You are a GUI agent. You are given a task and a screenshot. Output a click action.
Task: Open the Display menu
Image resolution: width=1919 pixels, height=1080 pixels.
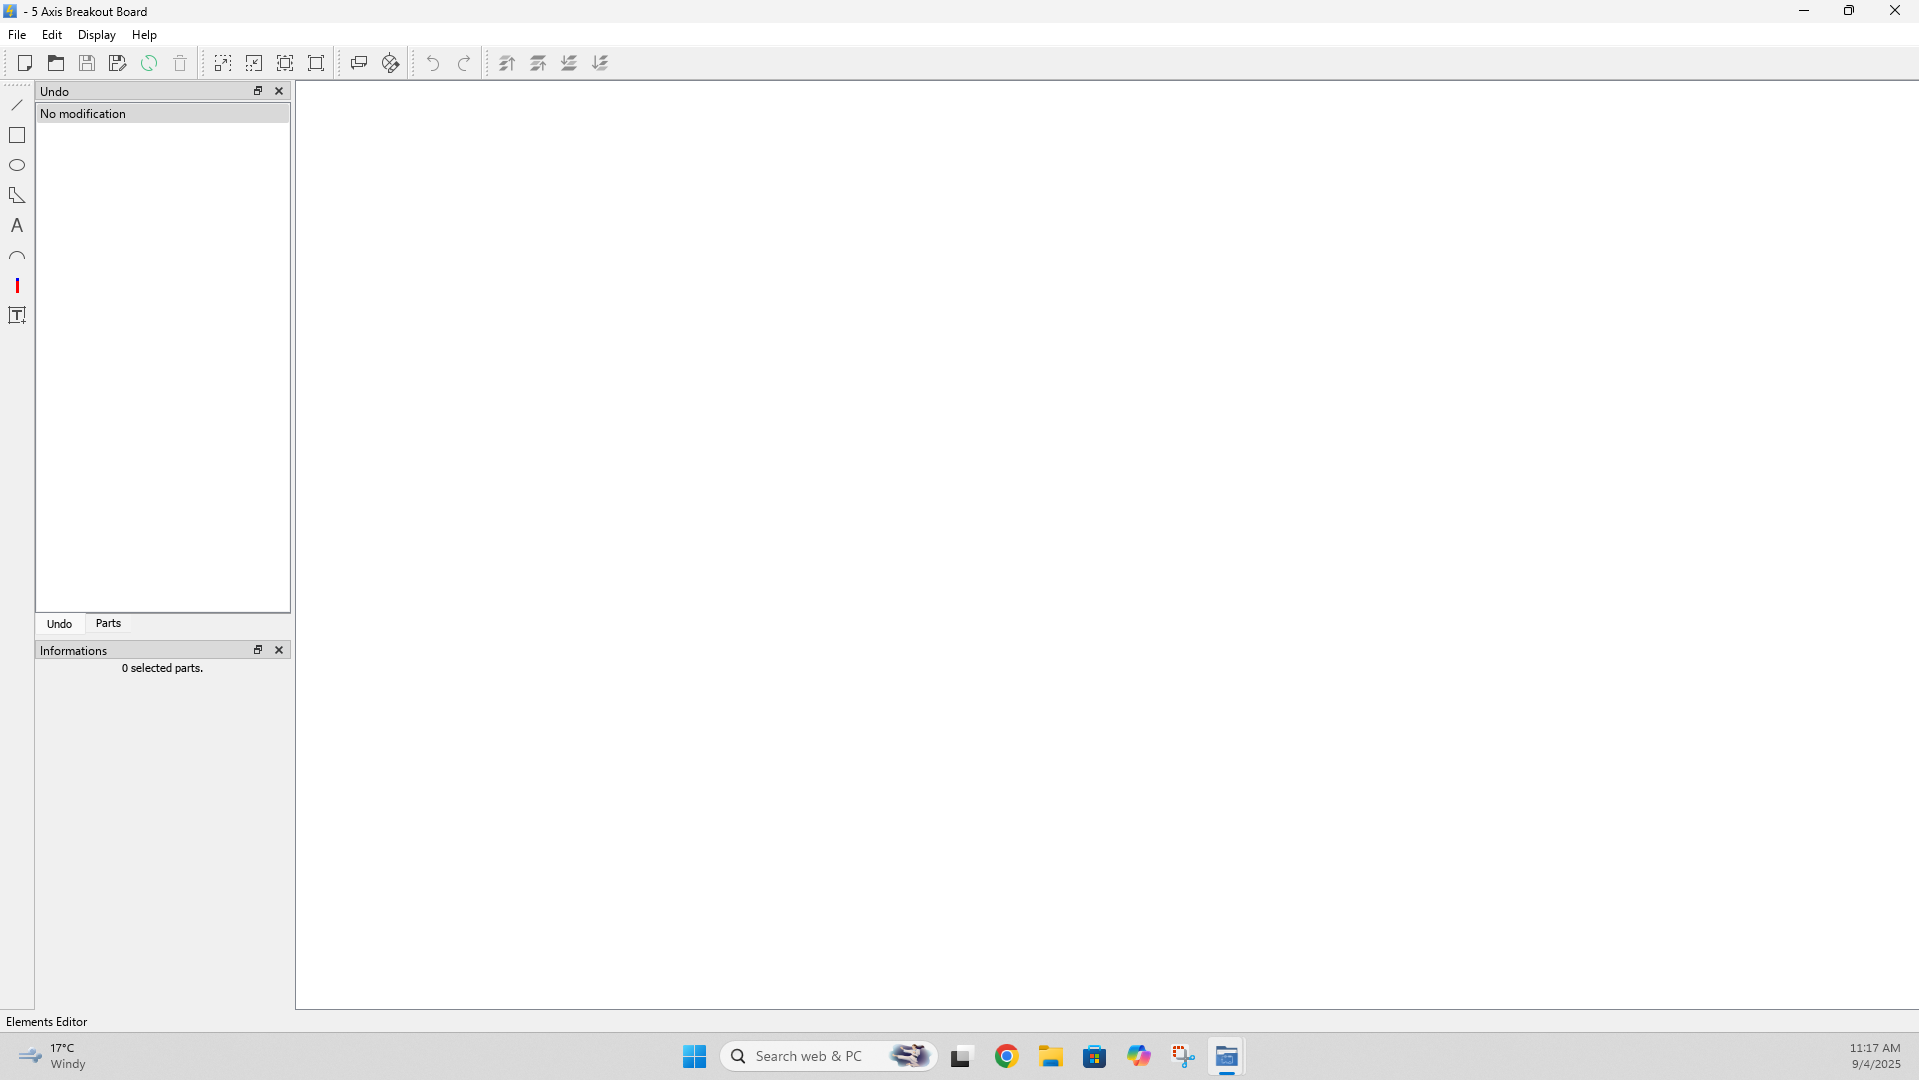pyautogui.click(x=97, y=35)
